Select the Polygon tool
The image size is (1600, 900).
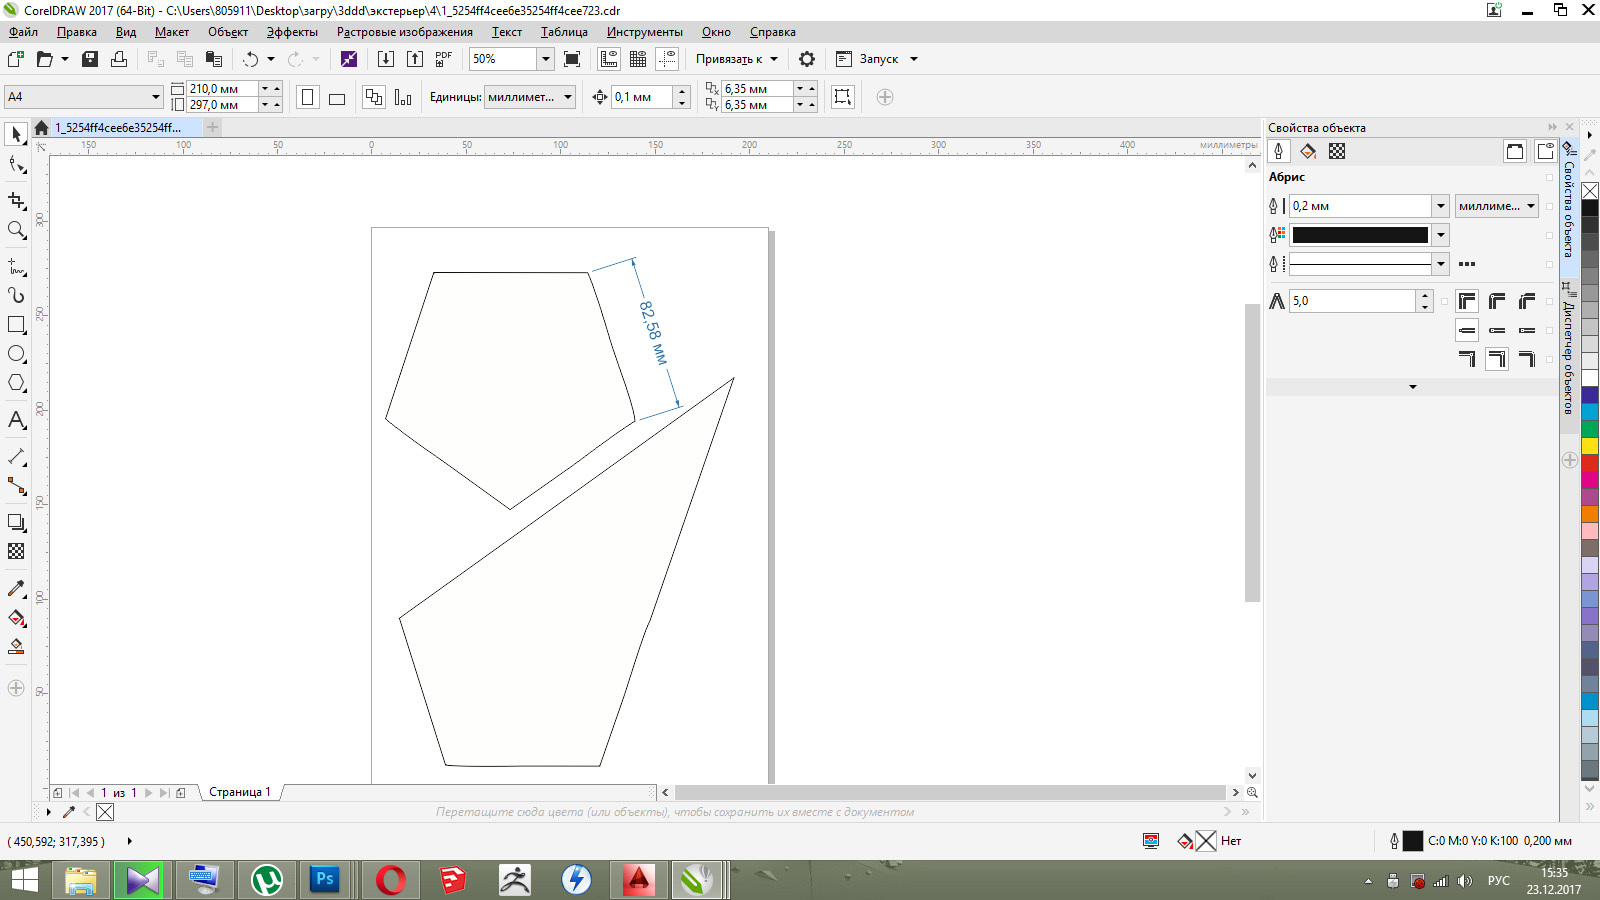16,383
